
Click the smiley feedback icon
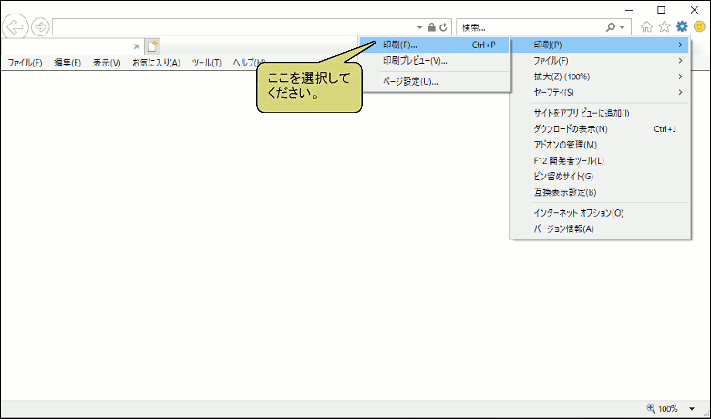698,27
